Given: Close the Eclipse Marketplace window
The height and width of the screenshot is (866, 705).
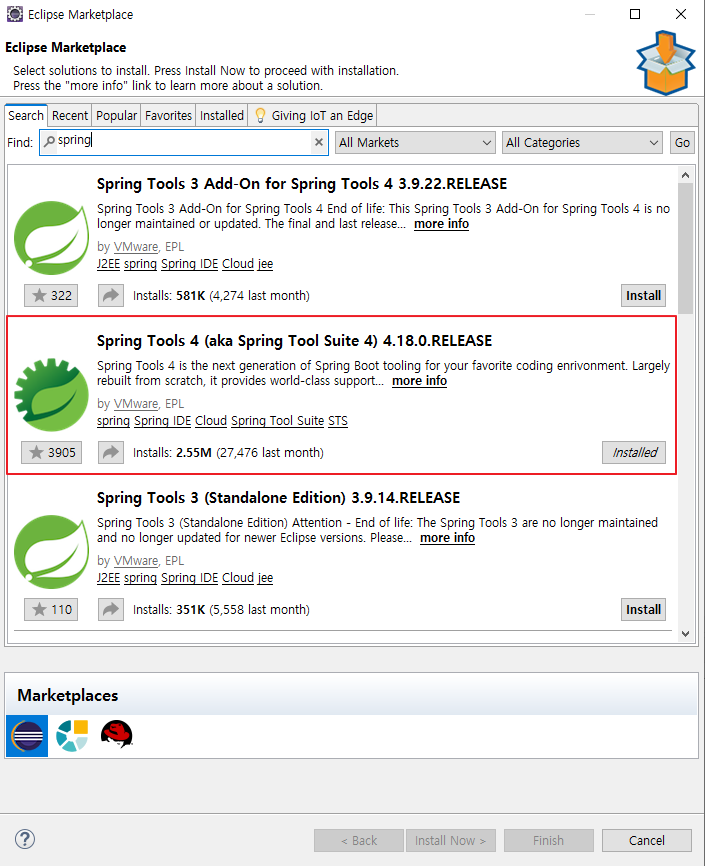Looking at the screenshot, I should (x=681, y=14).
